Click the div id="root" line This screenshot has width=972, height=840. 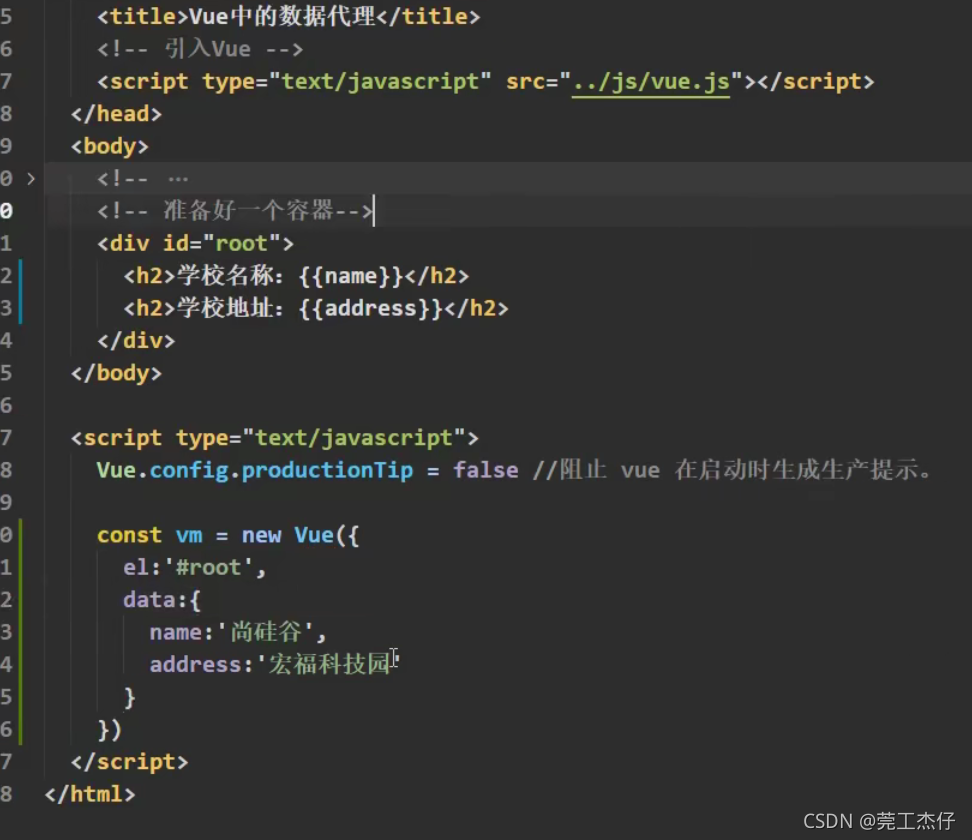(x=195, y=244)
